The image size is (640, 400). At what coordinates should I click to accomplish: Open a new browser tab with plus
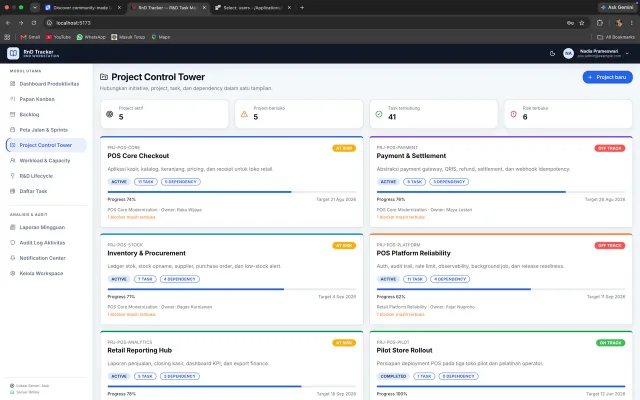[302, 7]
